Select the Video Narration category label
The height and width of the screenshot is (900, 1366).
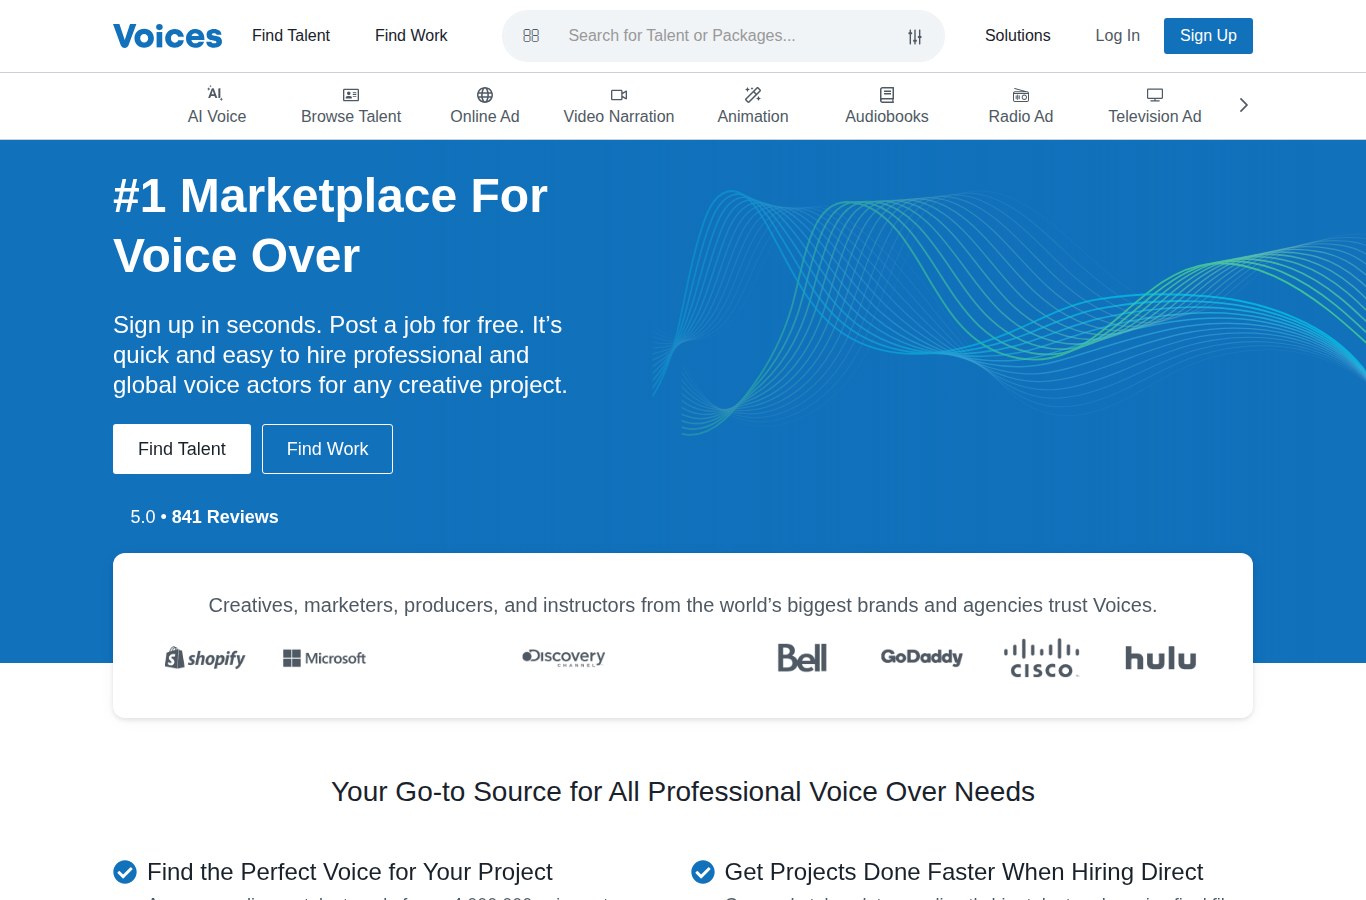pyautogui.click(x=619, y=116)
